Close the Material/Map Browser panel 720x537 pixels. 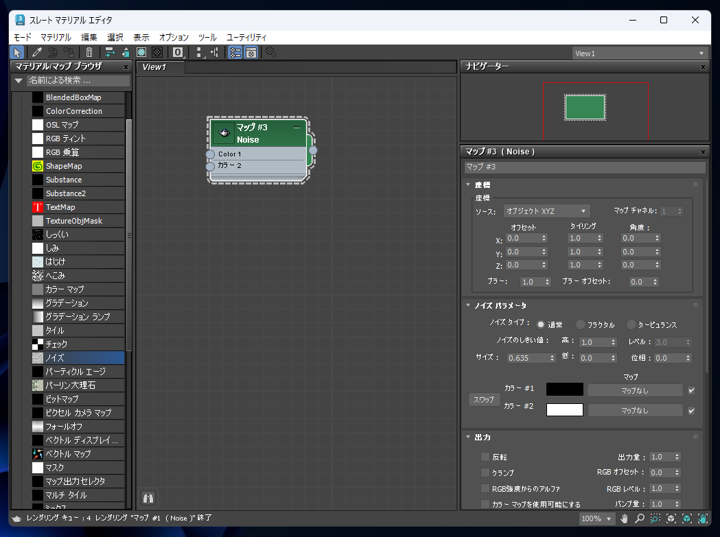pyautogui.click(x=126, y=67)
